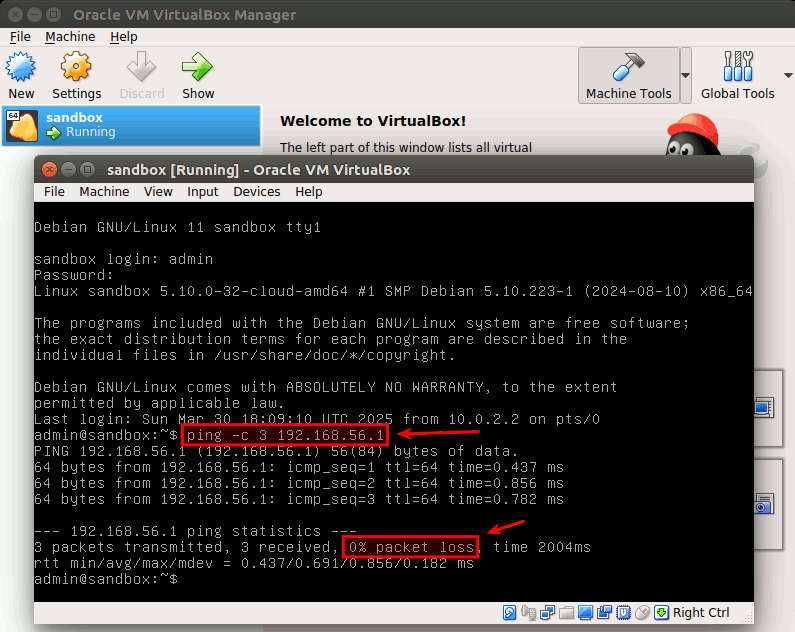Click the Discard arrow icon in Manager
The image size is (795, 632).
point(141,66)
